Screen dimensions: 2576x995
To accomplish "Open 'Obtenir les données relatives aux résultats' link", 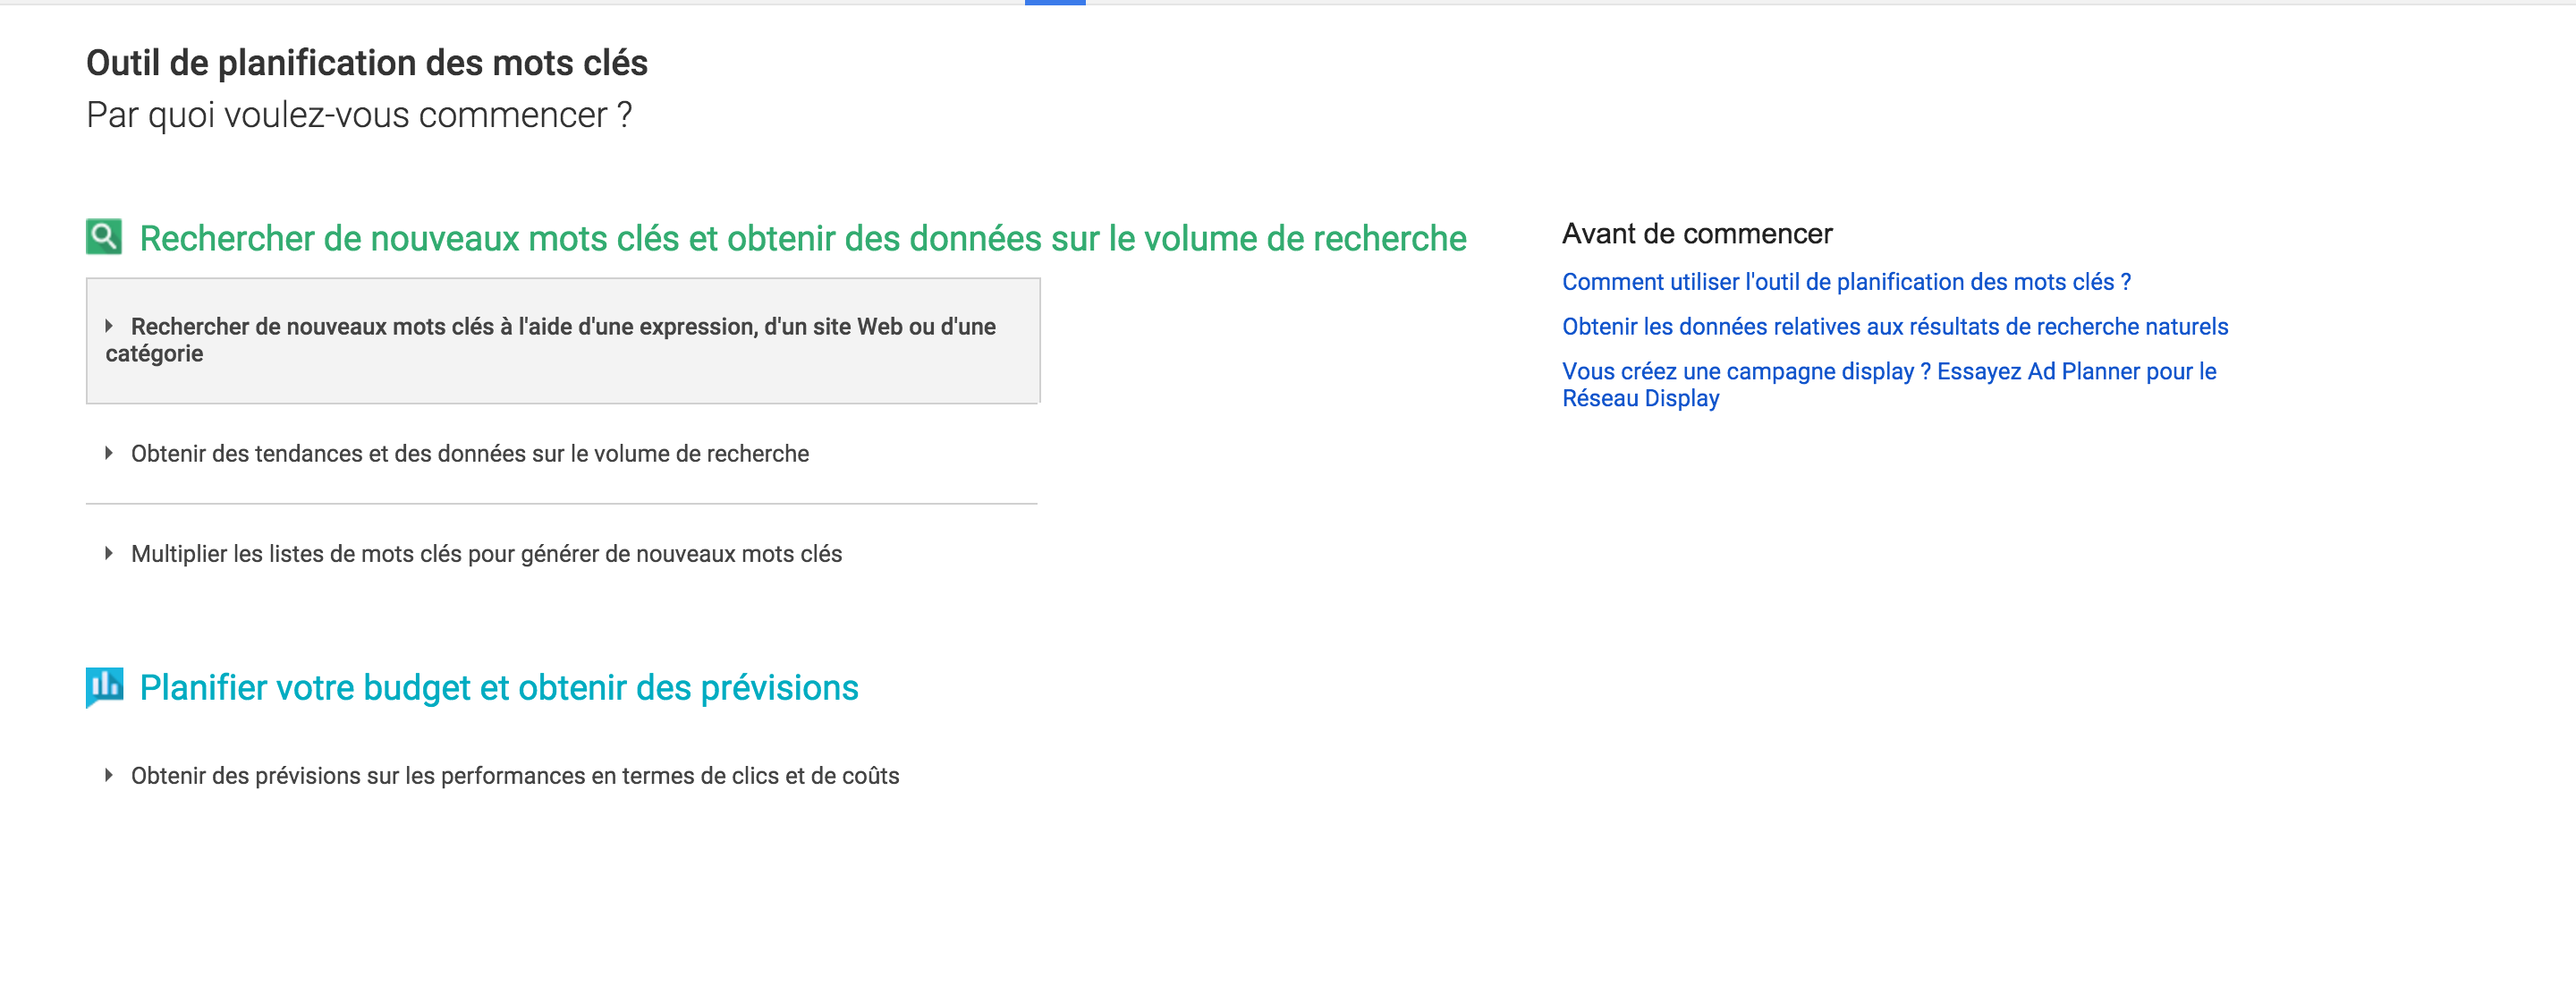I will tap(1895, 327).
